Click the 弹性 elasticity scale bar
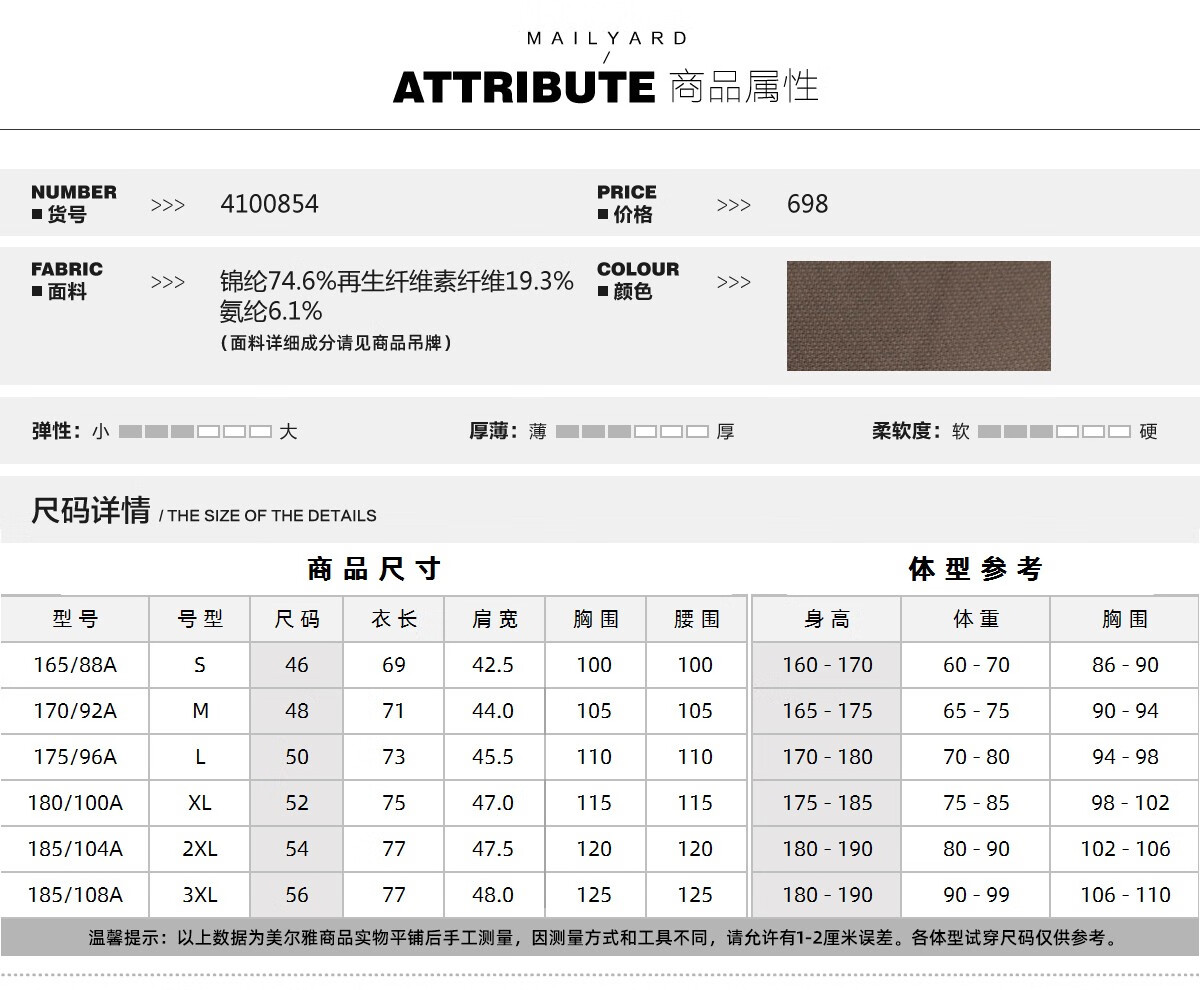The image size is (1200, 990). pyautogui.click(x=195, y=432)
